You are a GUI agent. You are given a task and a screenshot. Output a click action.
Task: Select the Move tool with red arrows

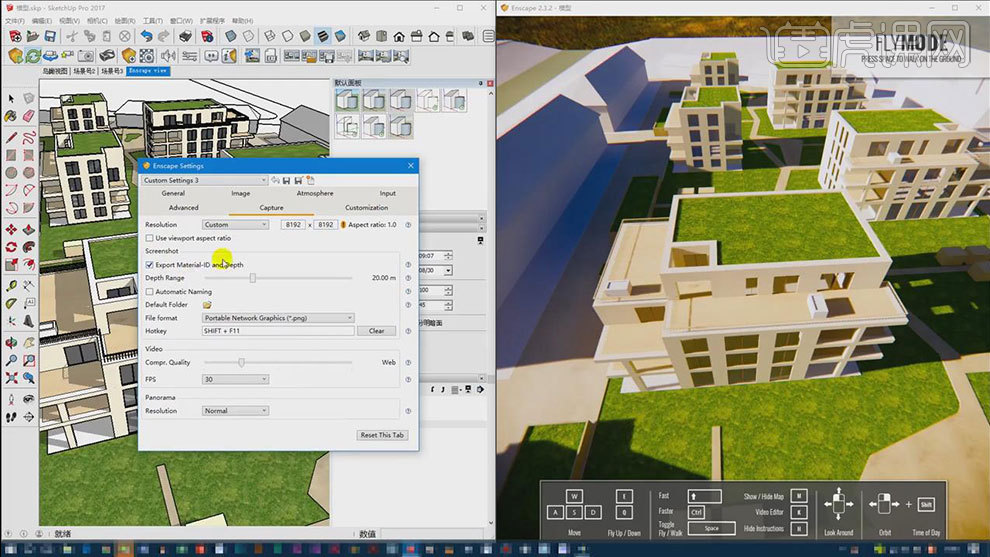[11, 227]
